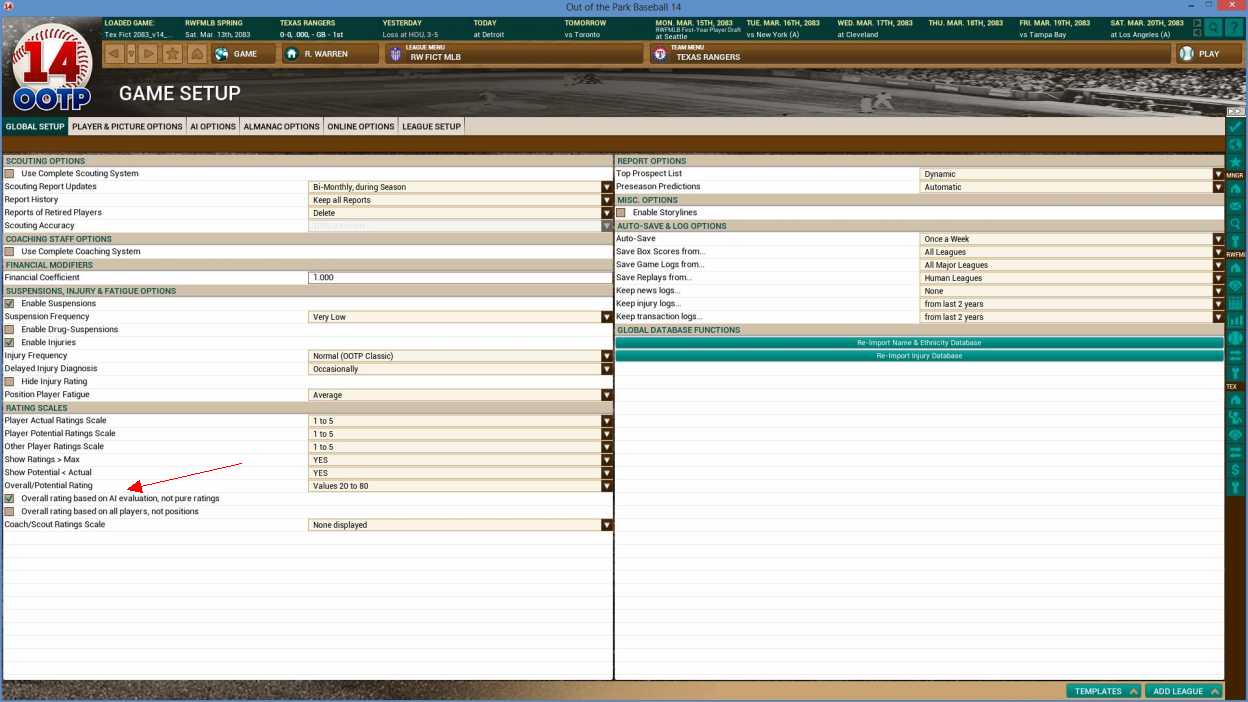Viewport: 1248px width, 702px height.
Task: Click the forward navigation arrow
Action: 149,54
